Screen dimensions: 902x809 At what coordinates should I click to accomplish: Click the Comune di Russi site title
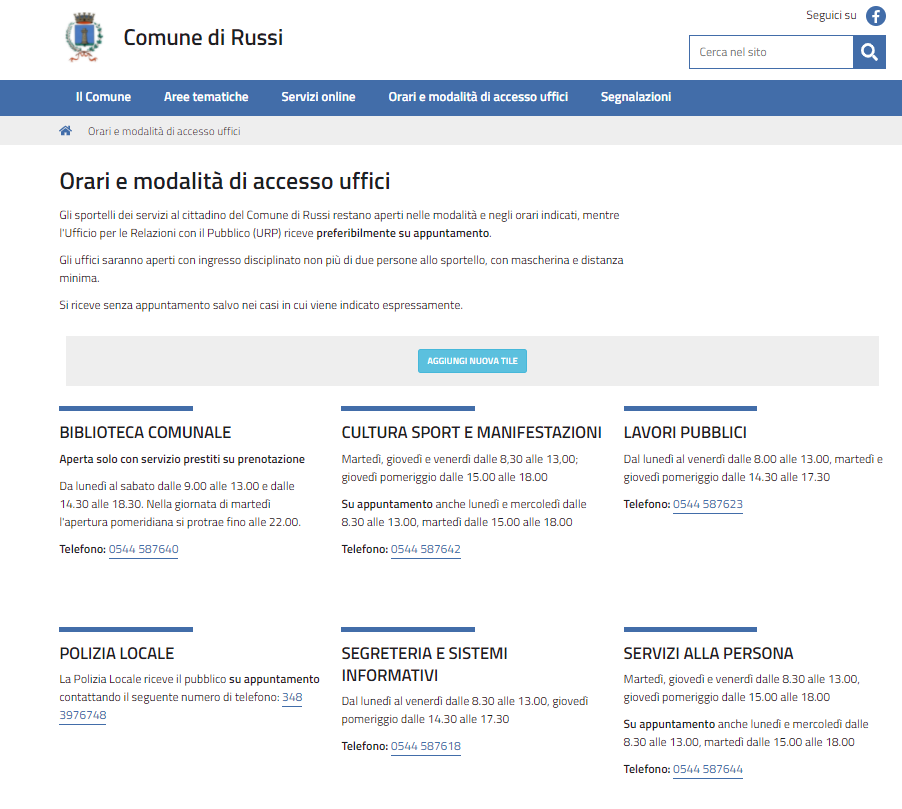point(203,38)
